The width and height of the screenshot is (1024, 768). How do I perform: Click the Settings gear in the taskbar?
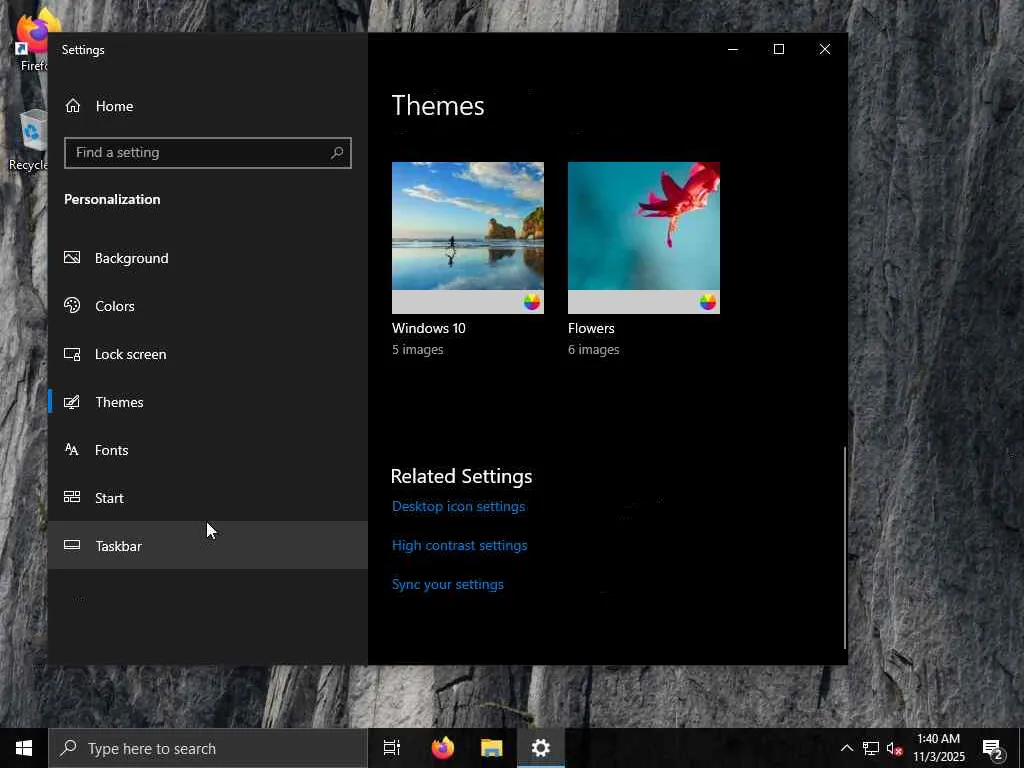coord(541,748)
